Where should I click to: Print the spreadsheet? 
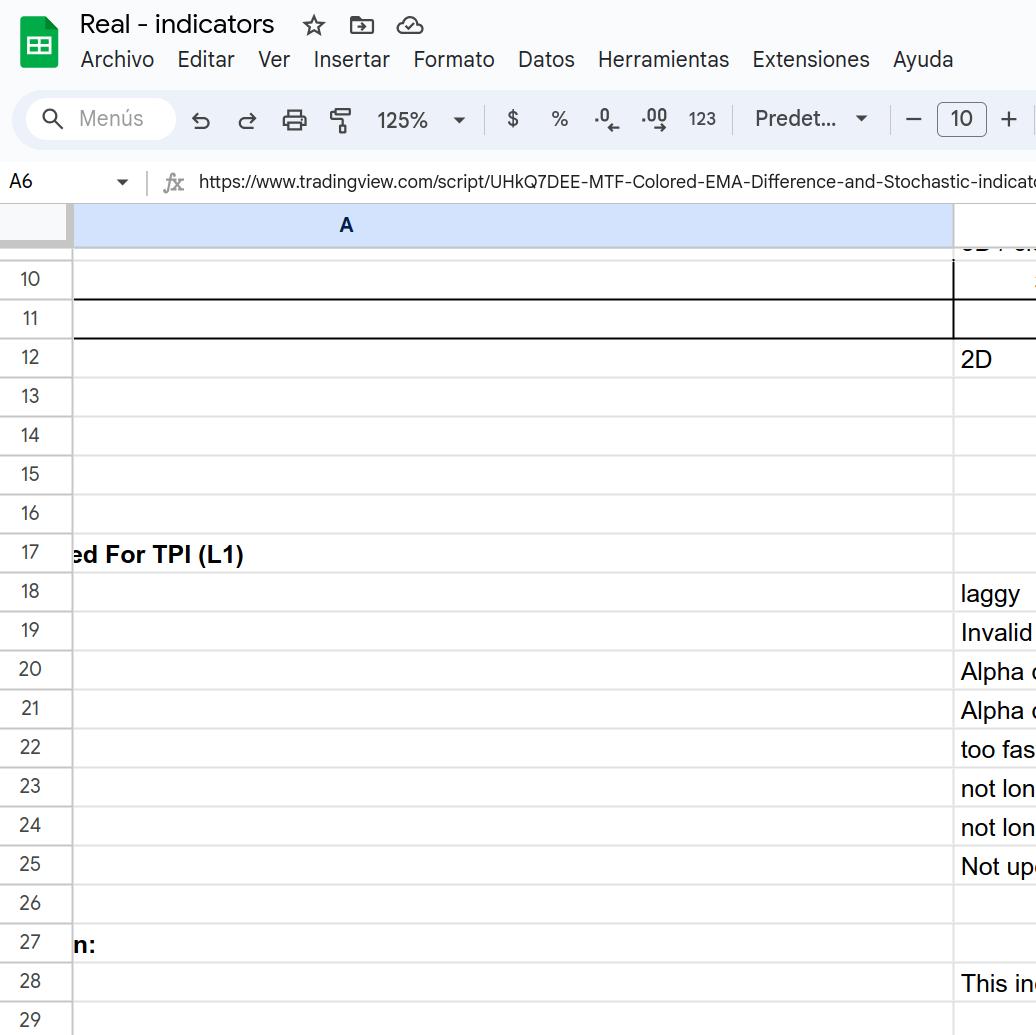coord(294,120)
